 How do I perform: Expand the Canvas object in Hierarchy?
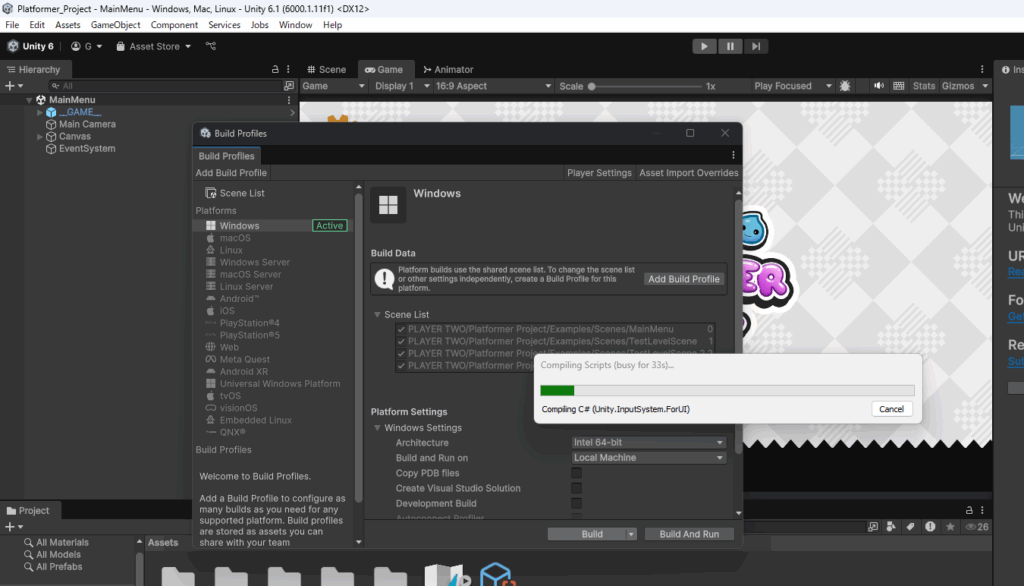pos(40,137)
